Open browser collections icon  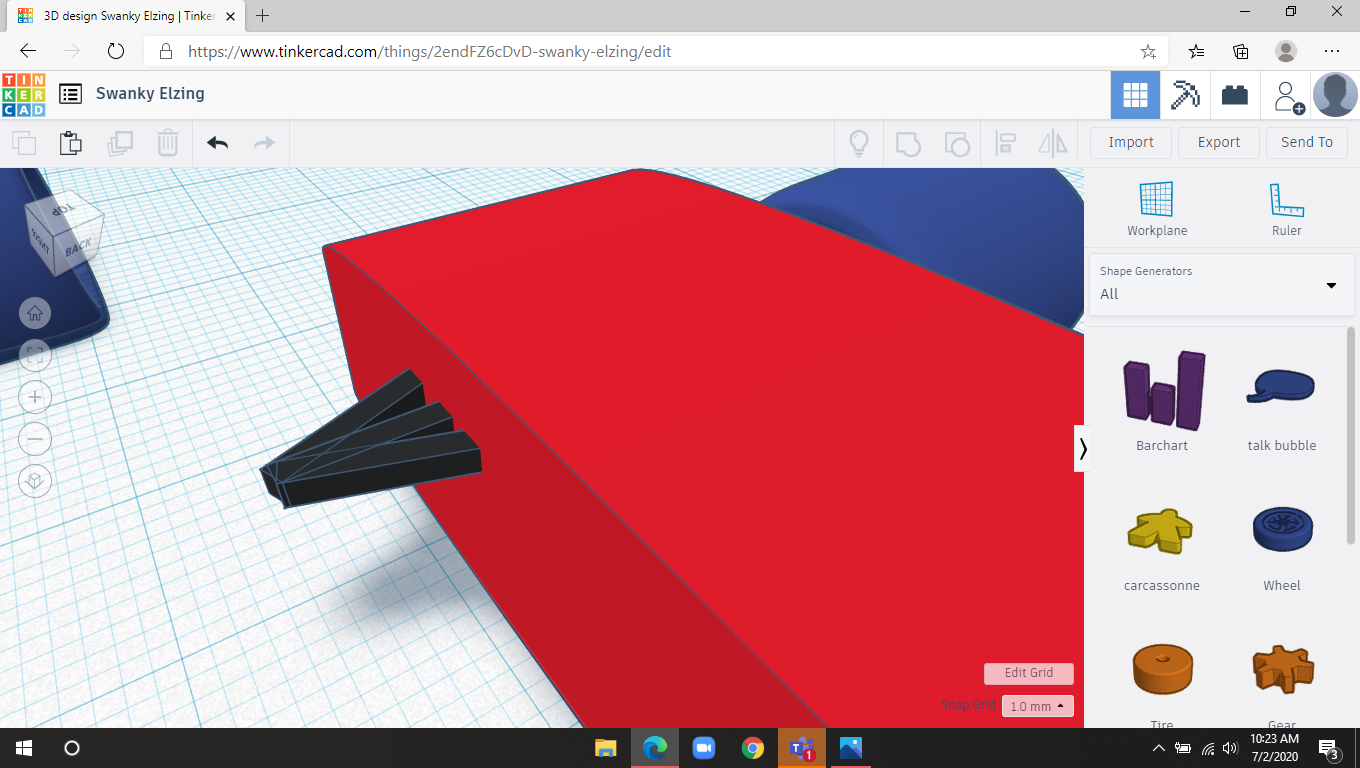pyautogui.click(x=1241, y=51)
